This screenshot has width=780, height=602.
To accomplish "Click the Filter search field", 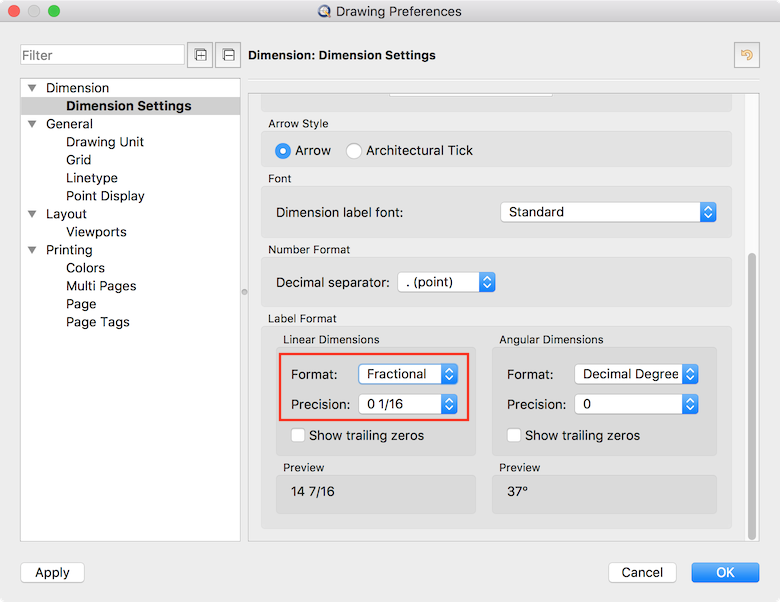I will (x=102, y=55).
